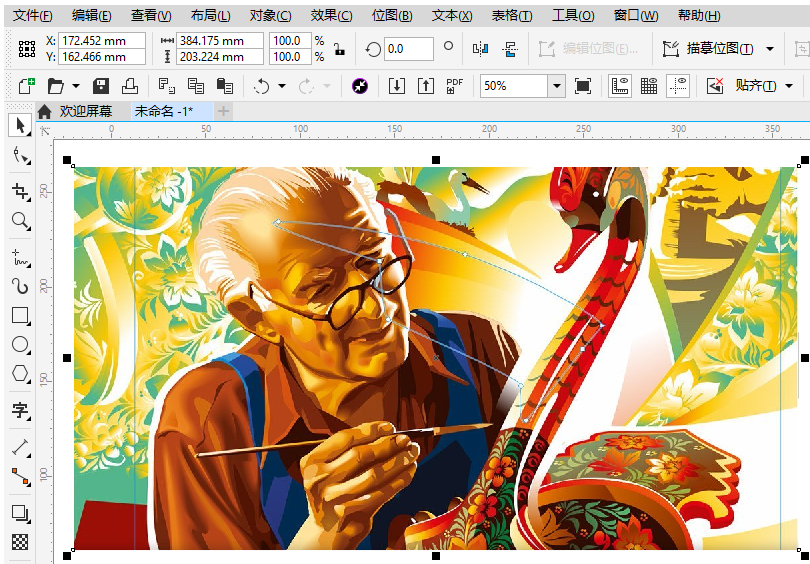Open the 效果 menu
Screen dimensions: 810x564
[x=332, y=16]
